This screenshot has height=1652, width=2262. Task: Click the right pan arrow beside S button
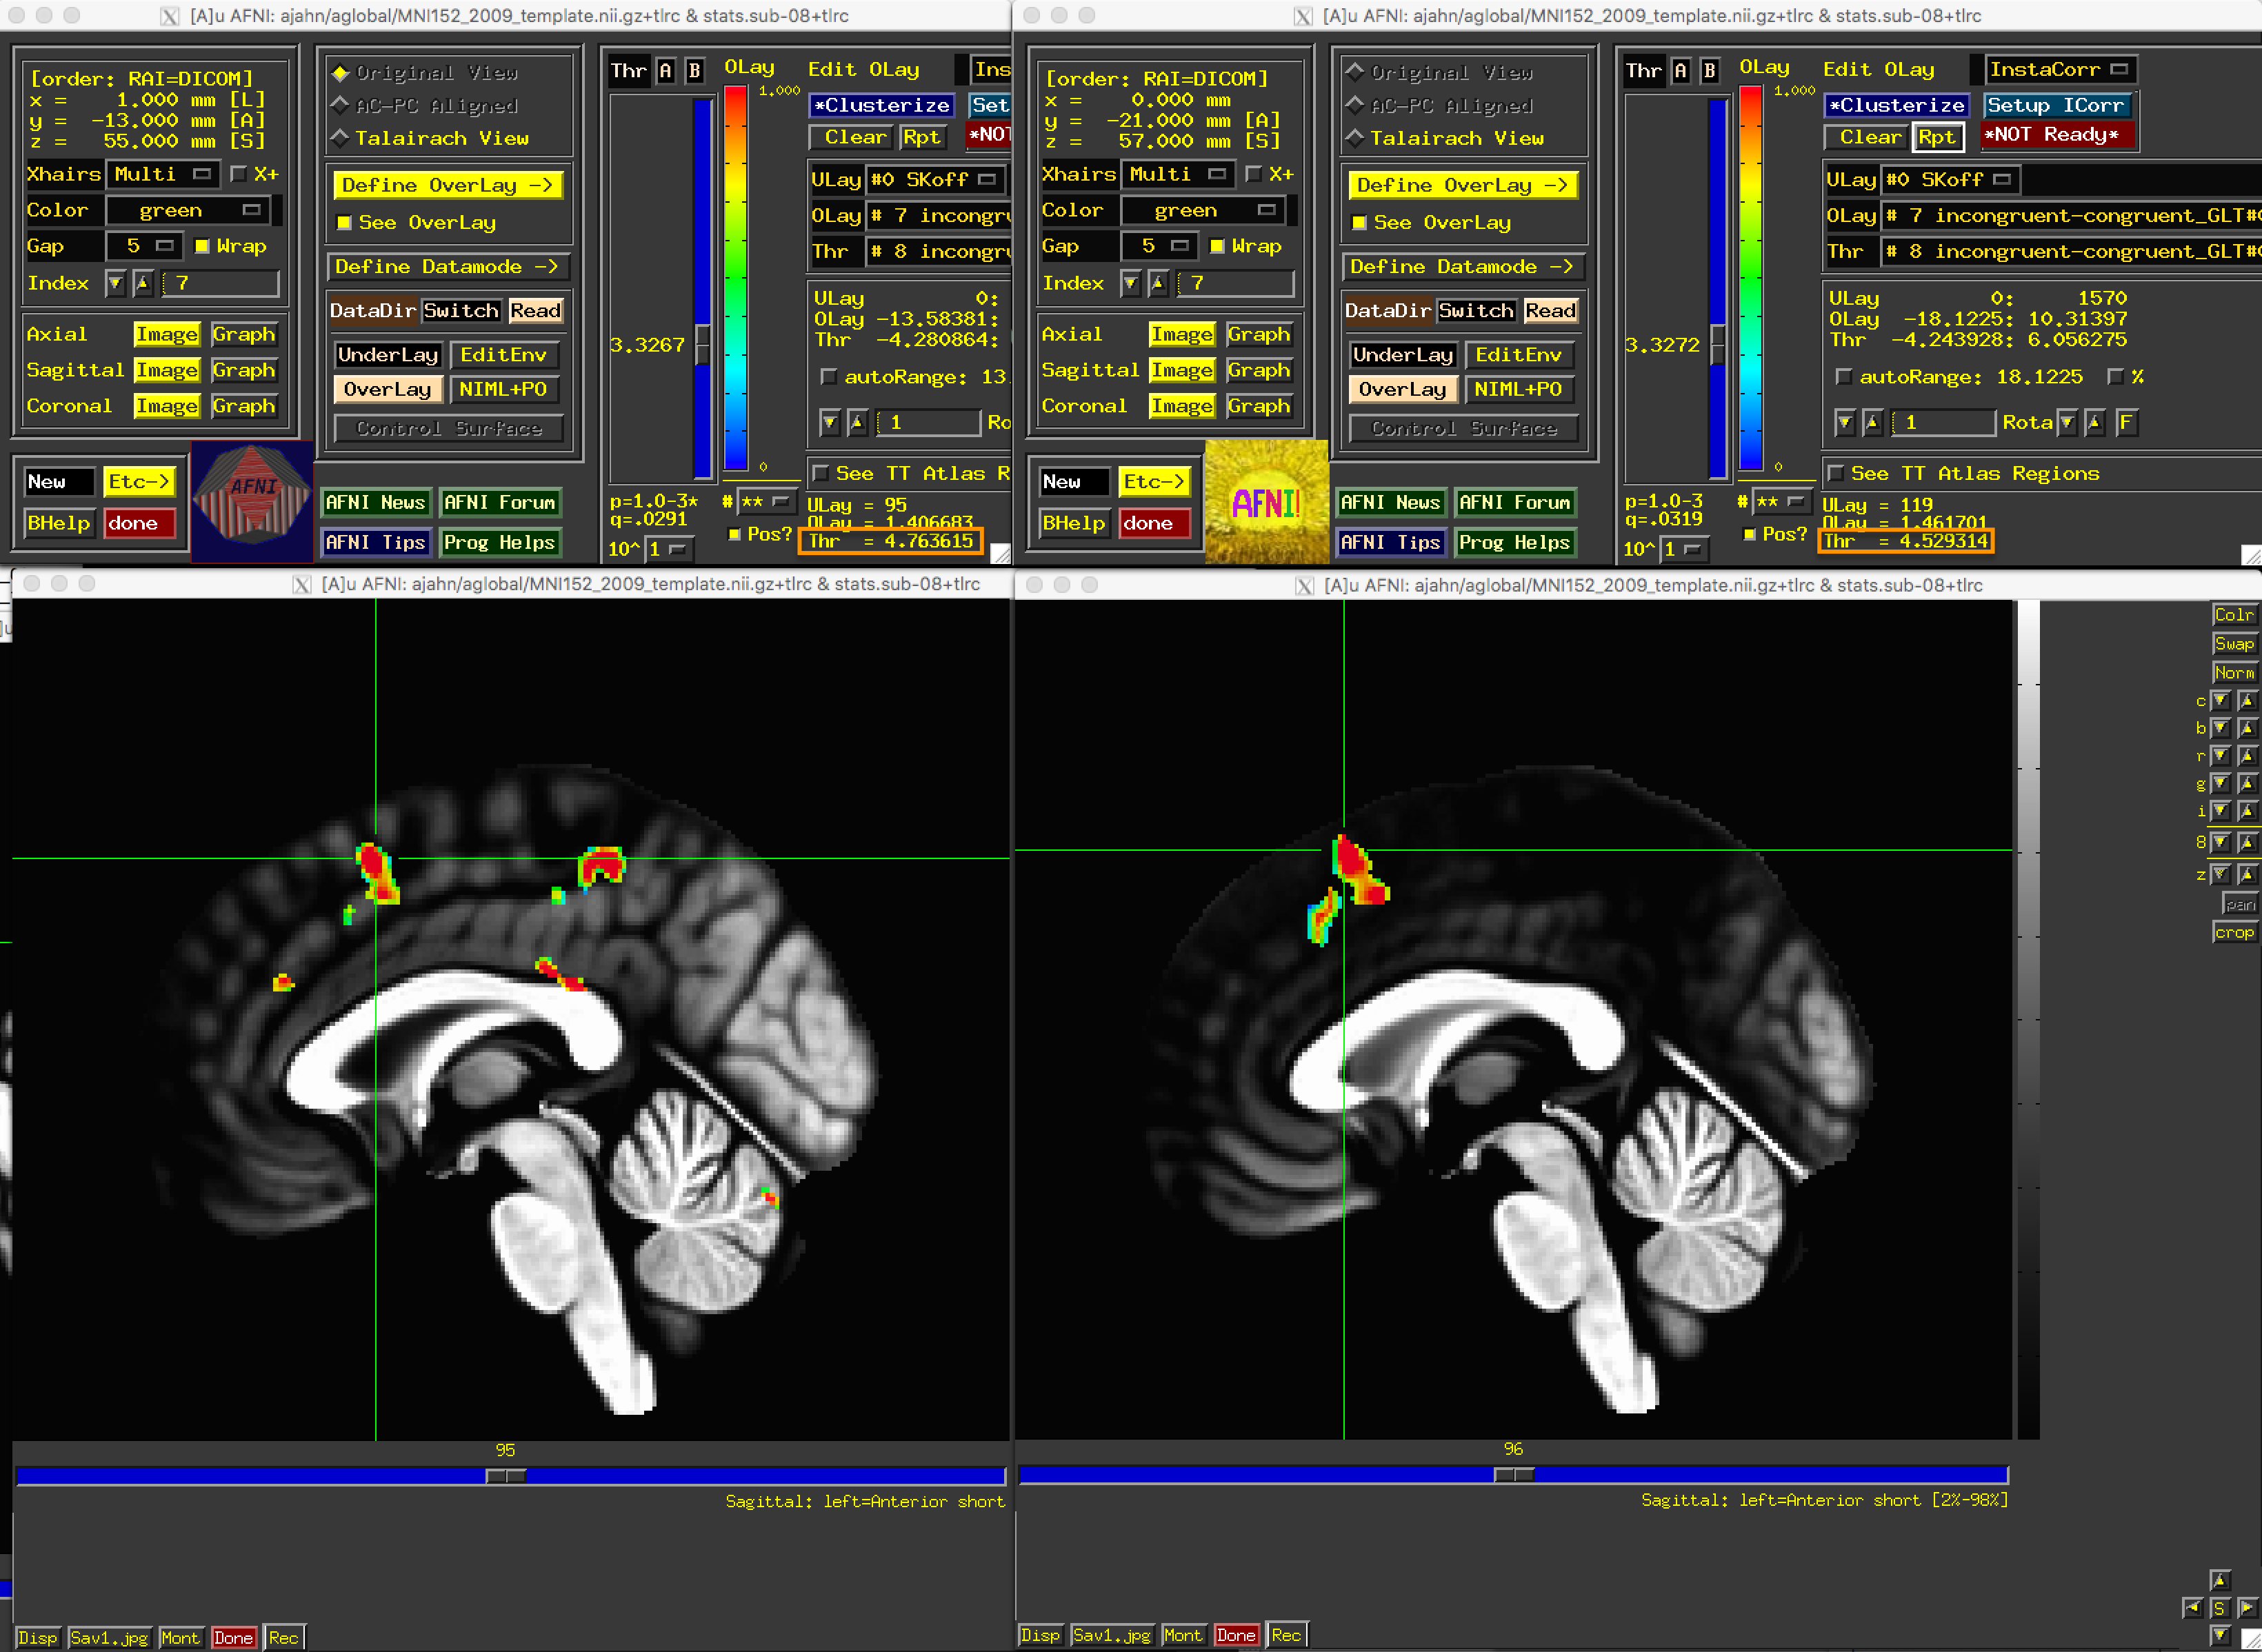tap(2246, 1608)
